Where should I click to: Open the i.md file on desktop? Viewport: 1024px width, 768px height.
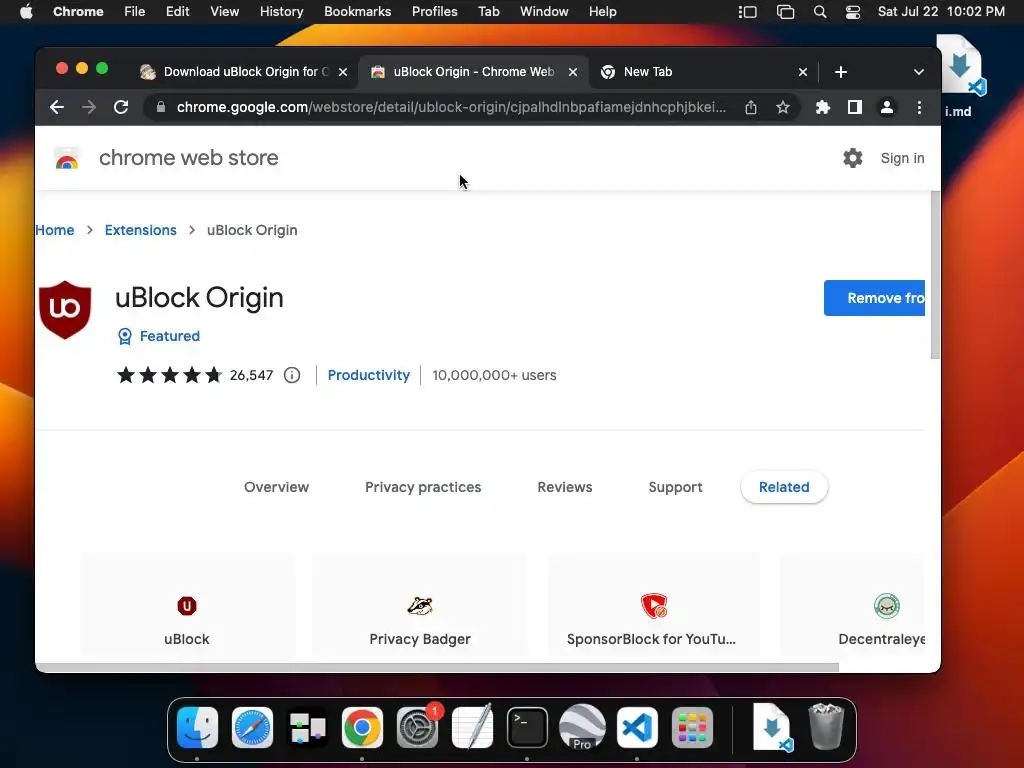pyautogui.click(x=958, y=76)
